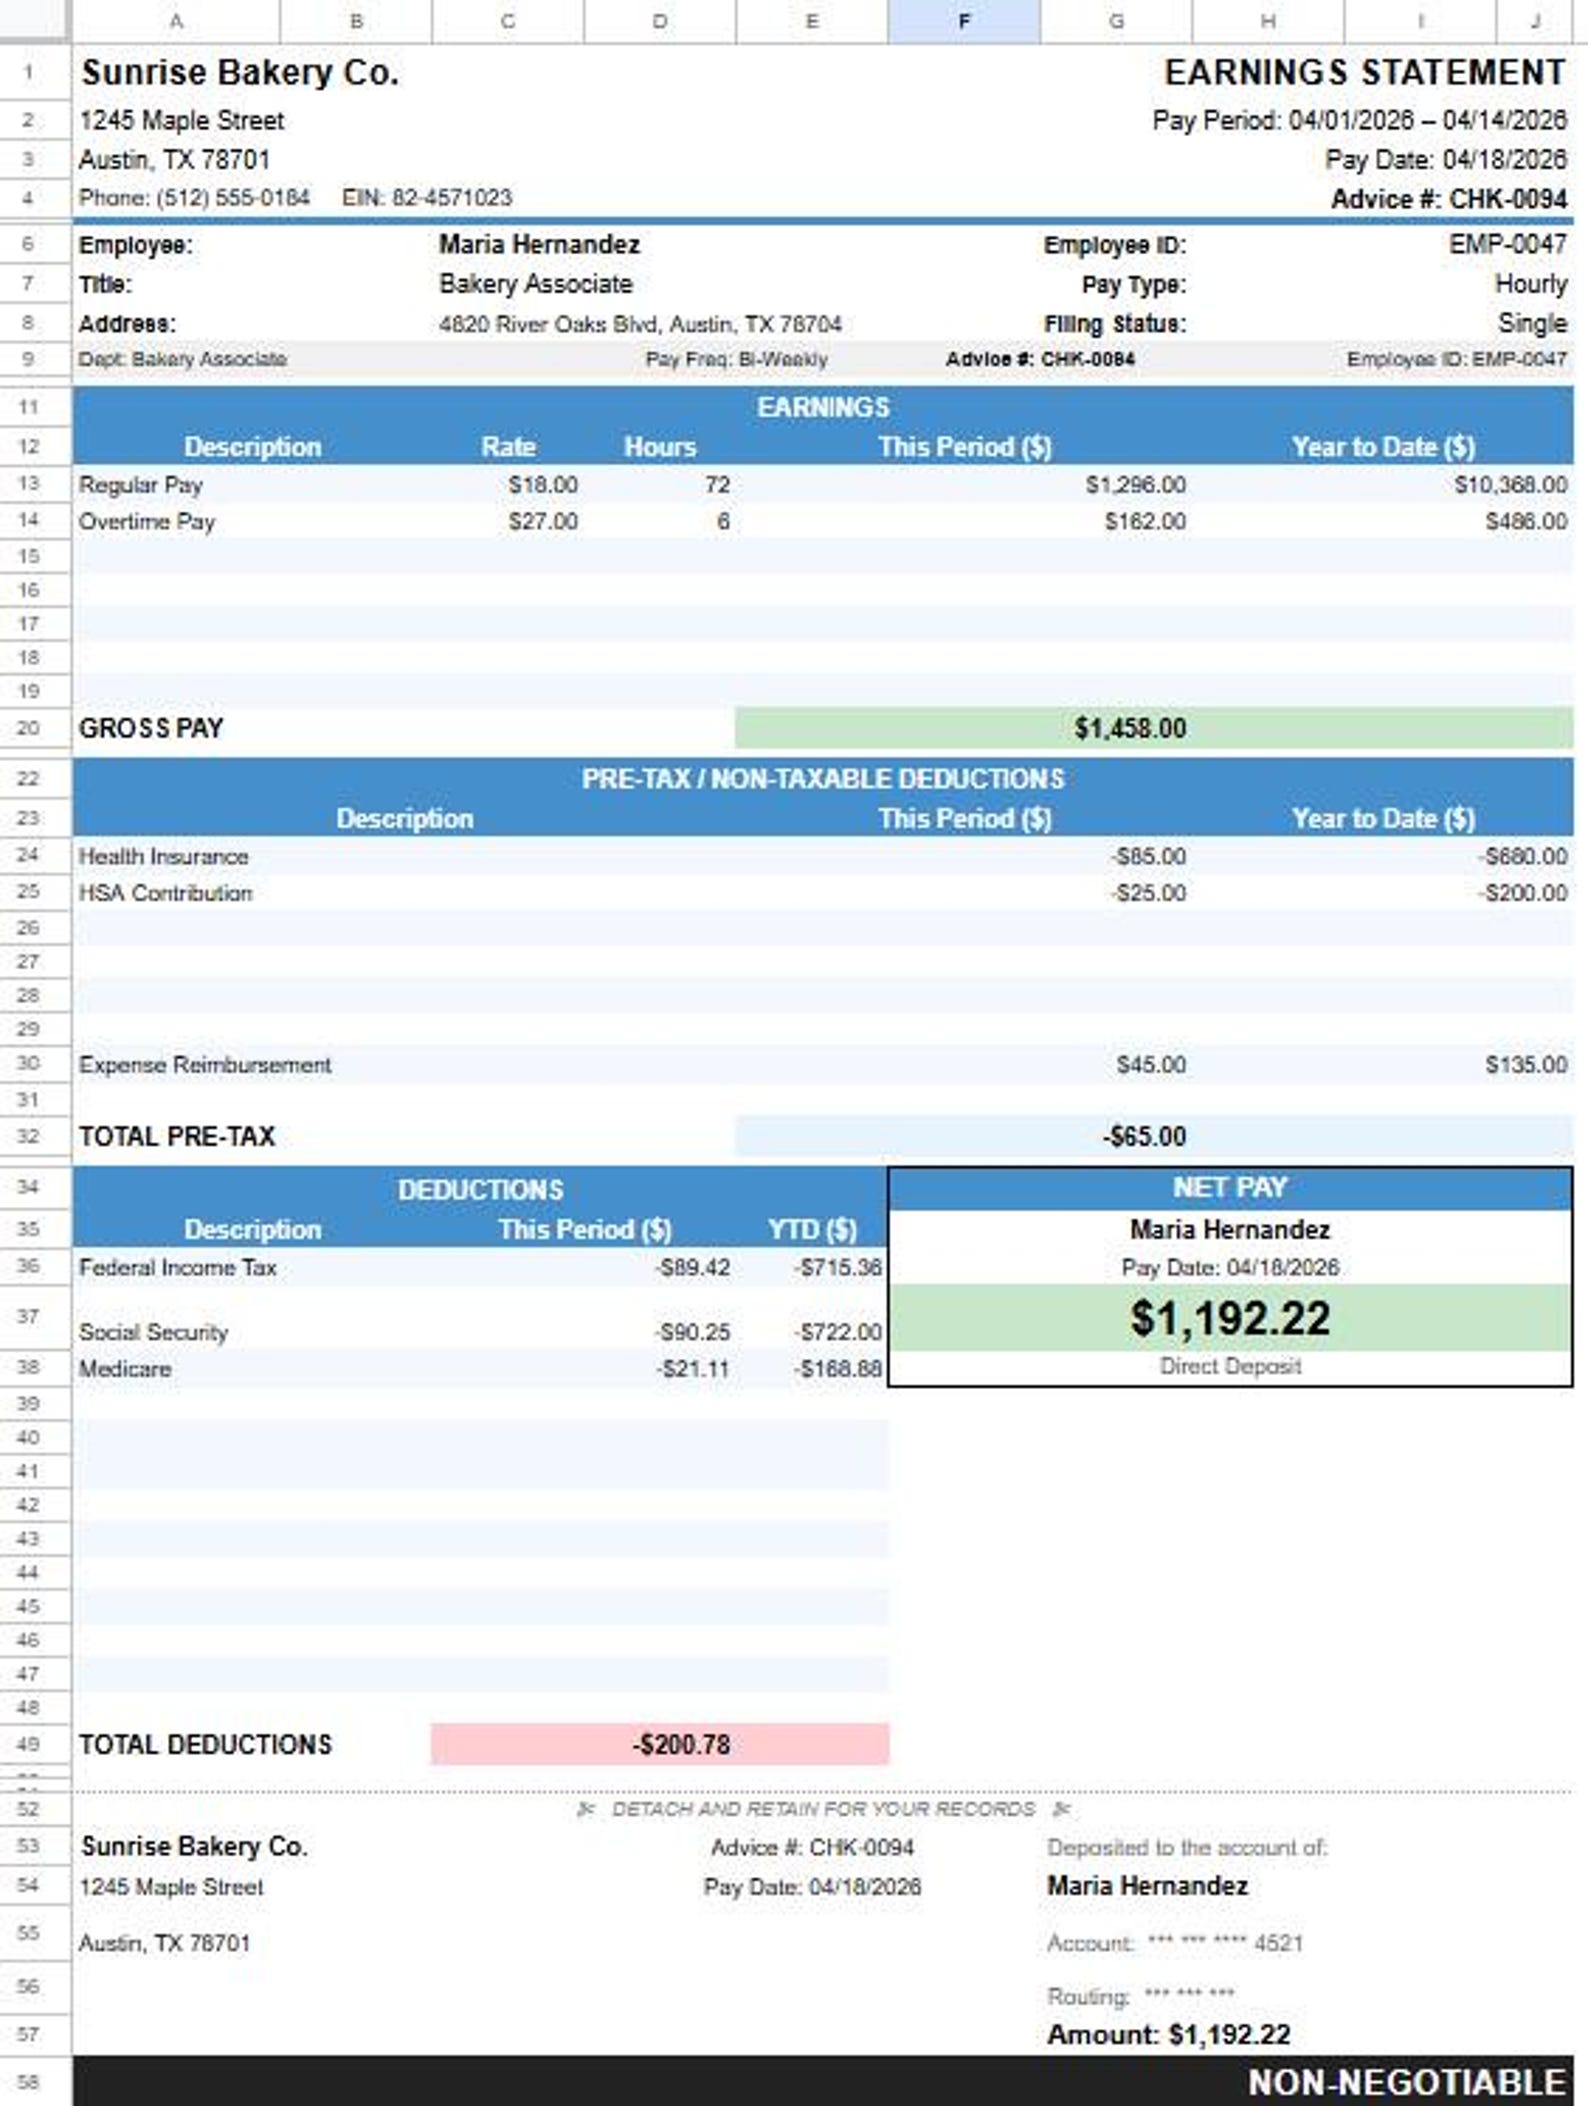Screen dimensions: 1588x2106
Task: Select the Expense Reimbursement amount "$45.00"
Action: pyautogui.click(x=1151, y=1065)
